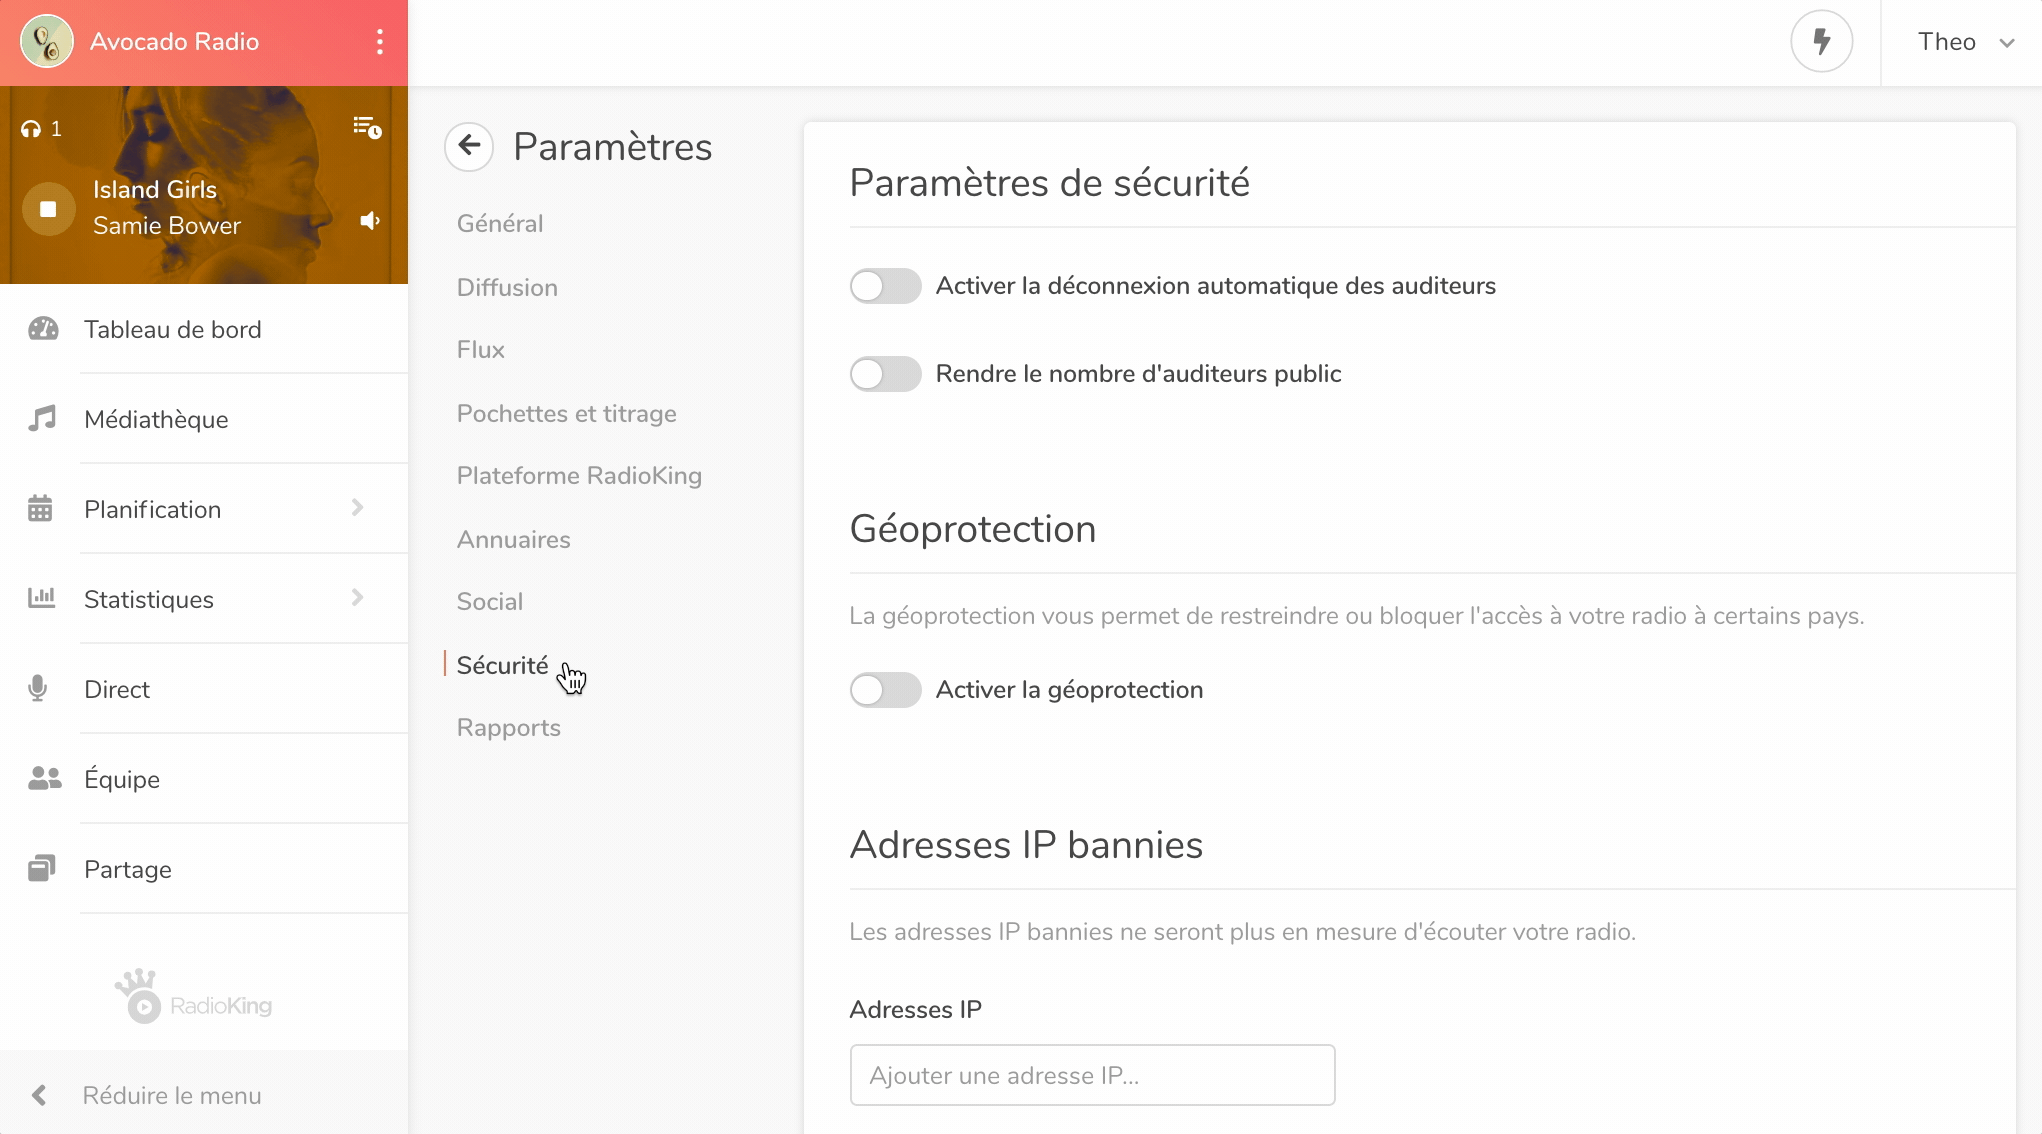This screenshot has width=2042, height=1134.
Task: Enable Activer la géoprotection toggle
Action: (x=885, y=688)
